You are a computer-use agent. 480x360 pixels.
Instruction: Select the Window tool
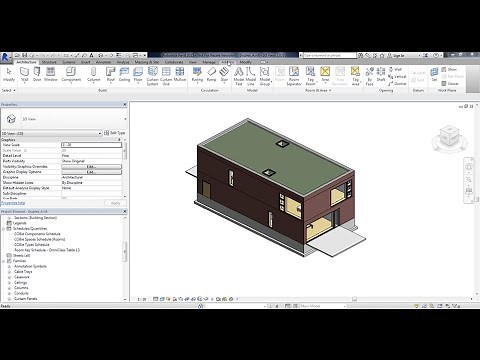51,74
